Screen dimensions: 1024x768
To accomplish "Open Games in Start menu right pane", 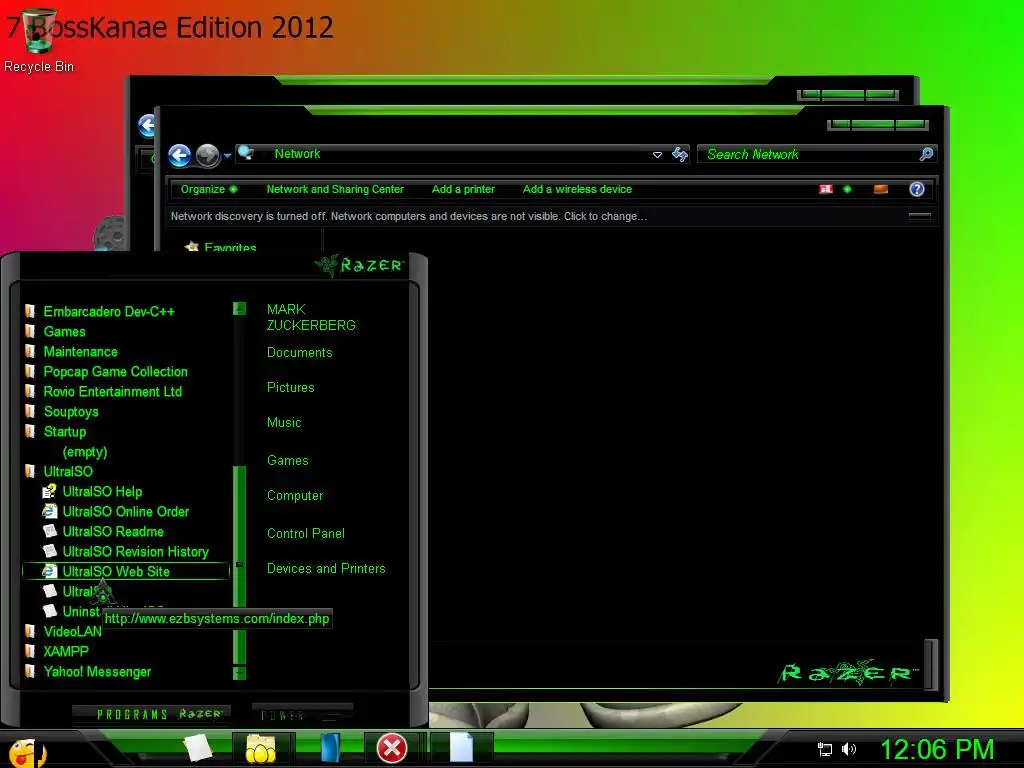I will click(x=287, y=460).
